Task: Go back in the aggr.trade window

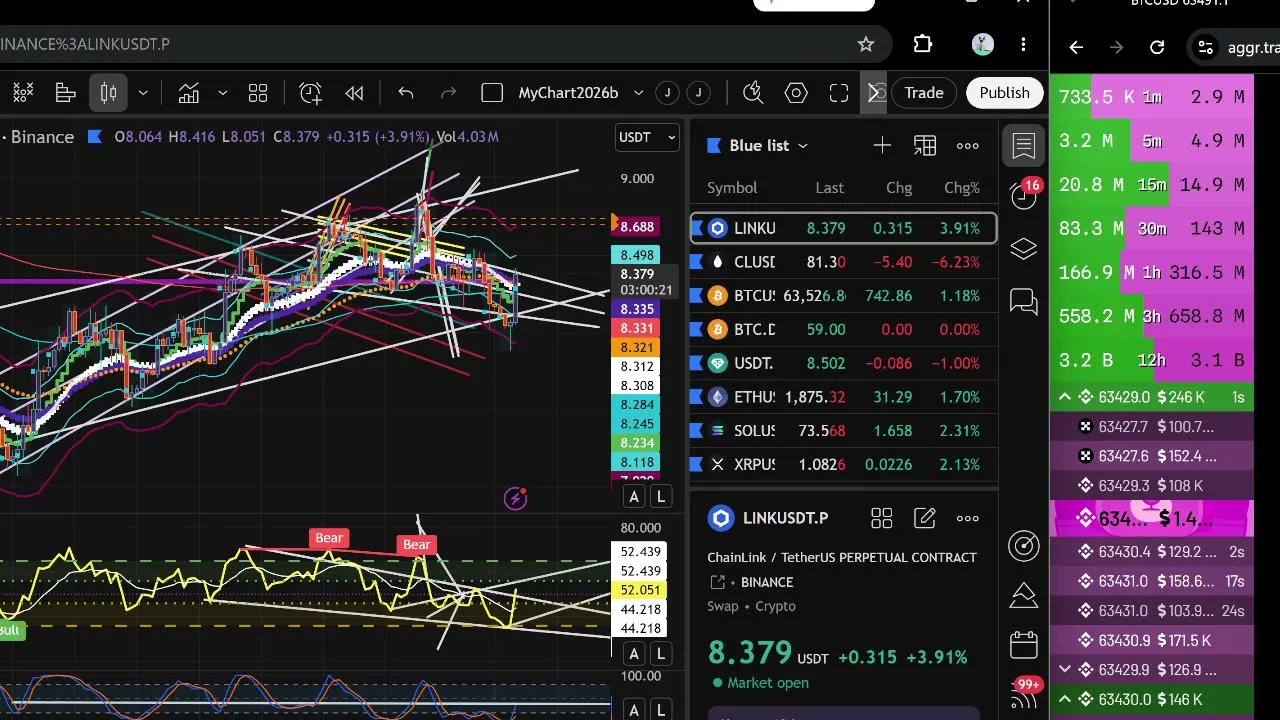Action: 1076,47
